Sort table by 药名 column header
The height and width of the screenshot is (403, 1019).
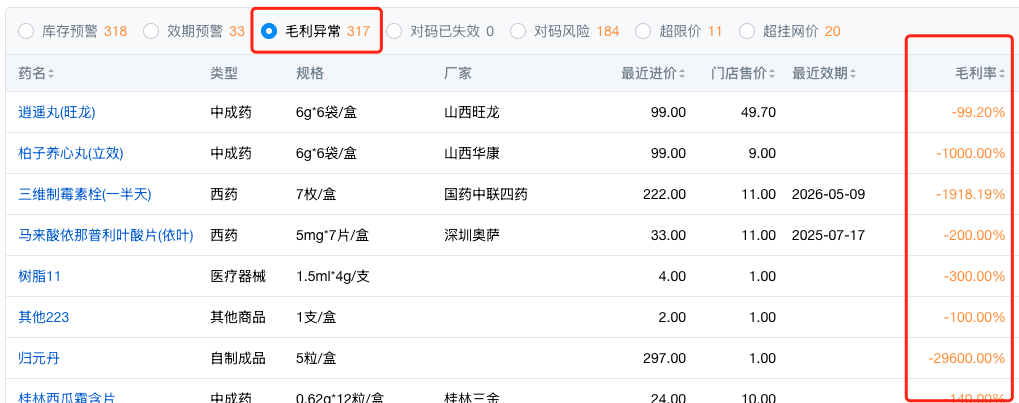click(36, 73)
